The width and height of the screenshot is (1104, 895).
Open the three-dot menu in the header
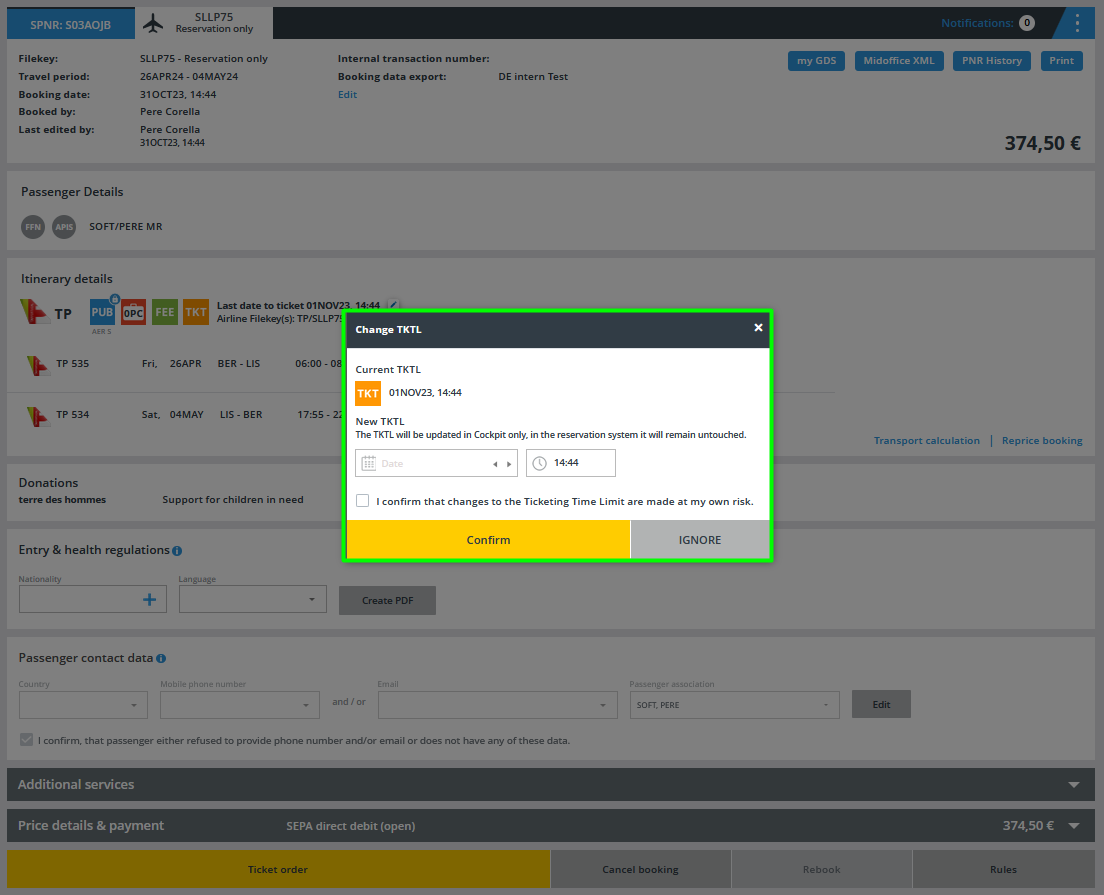pyautogui.click(x=1076, y=23)
